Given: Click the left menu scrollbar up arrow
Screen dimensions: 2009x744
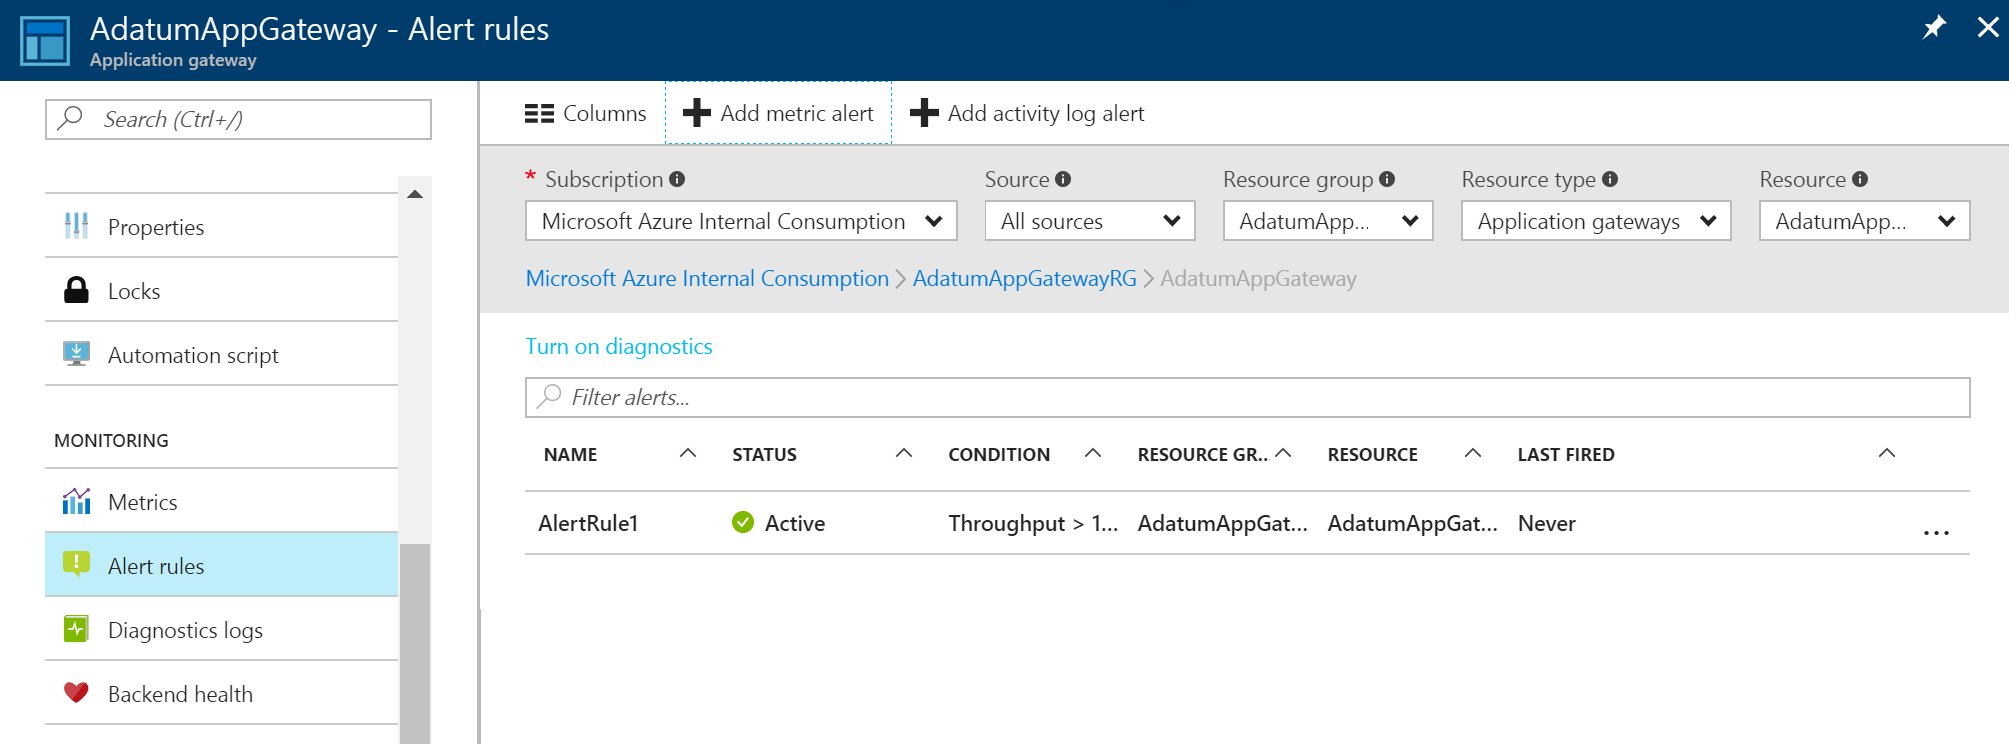Looking at the screenshot, I should point(415,193).
